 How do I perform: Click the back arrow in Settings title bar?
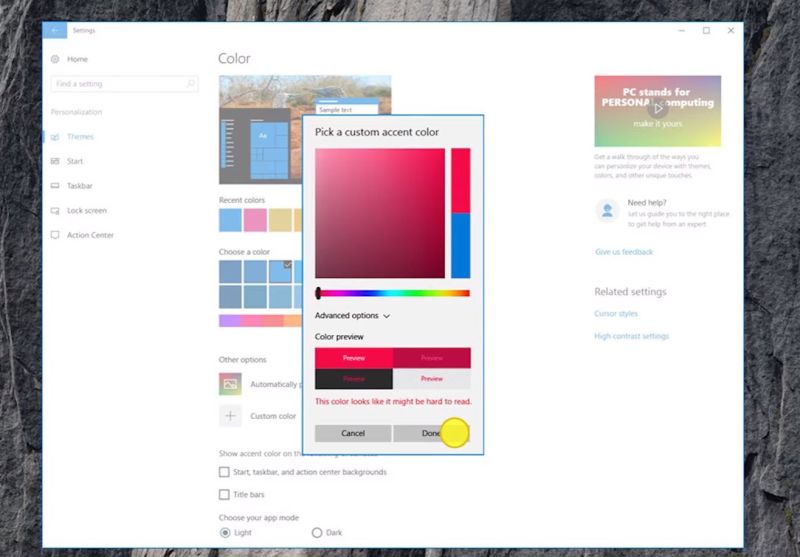tap(54, 30)
